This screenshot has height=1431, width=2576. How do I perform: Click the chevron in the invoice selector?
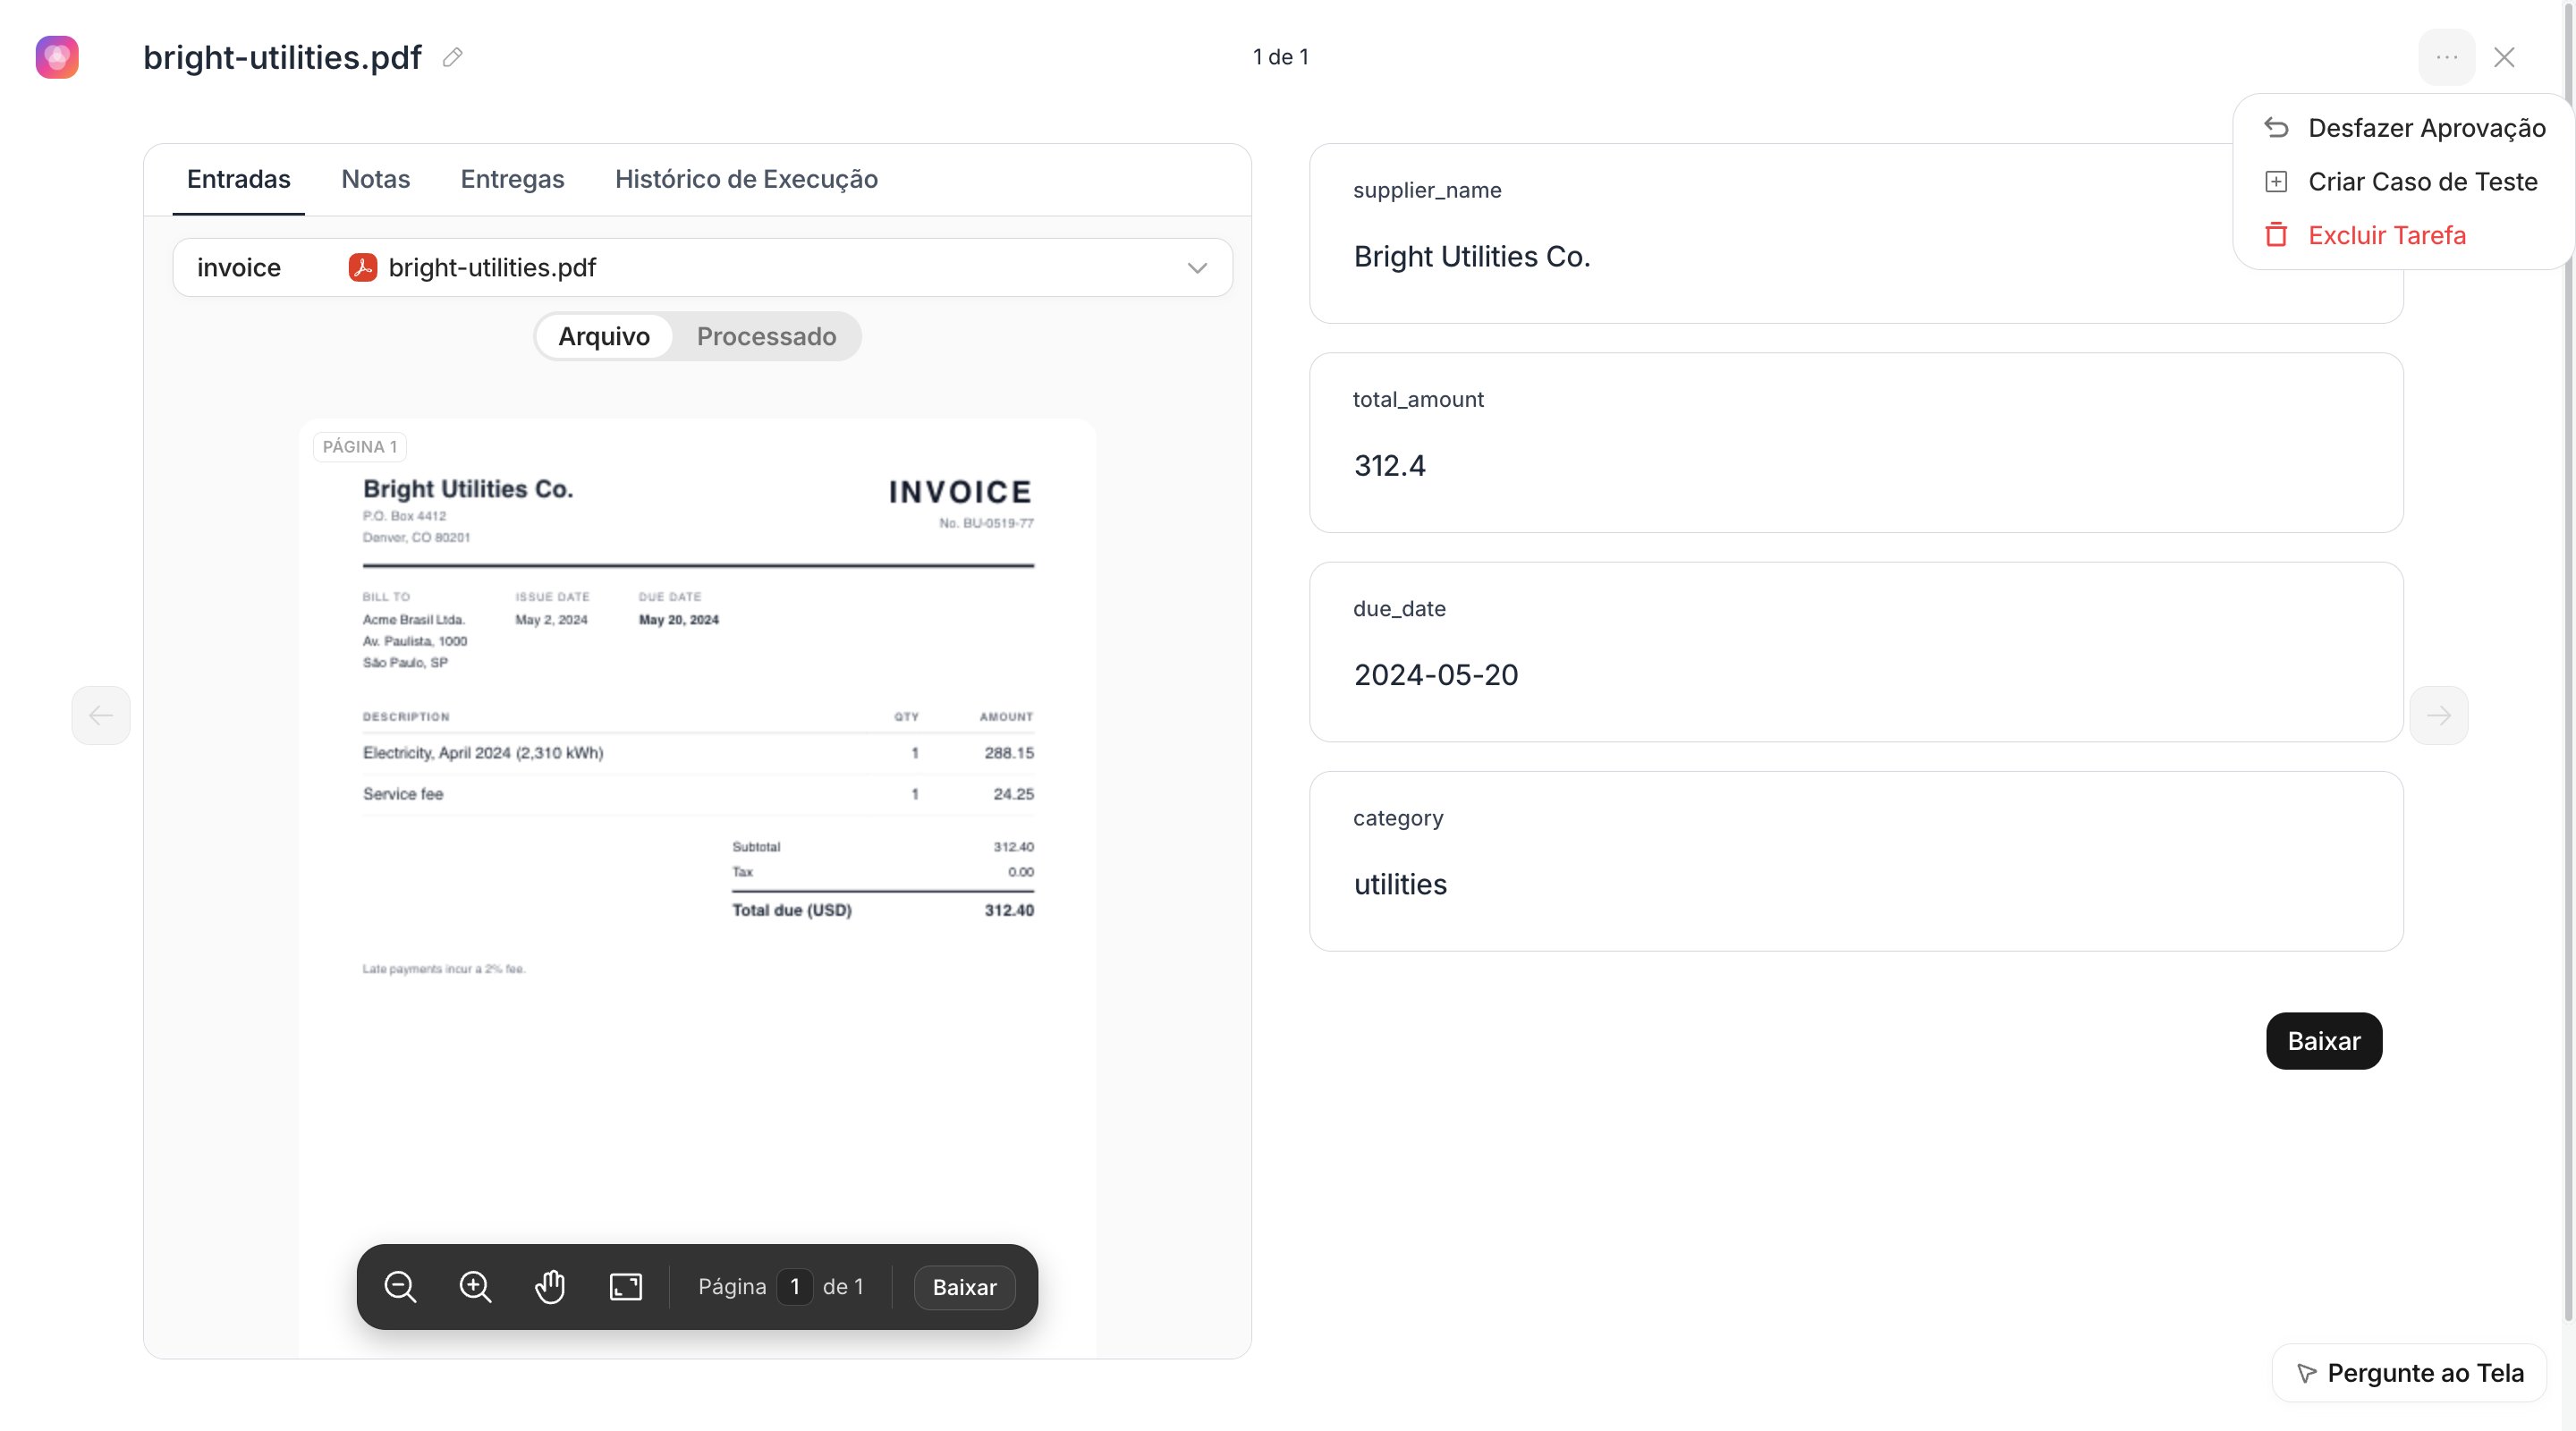pyautogui.click(x=1197, y=268)
